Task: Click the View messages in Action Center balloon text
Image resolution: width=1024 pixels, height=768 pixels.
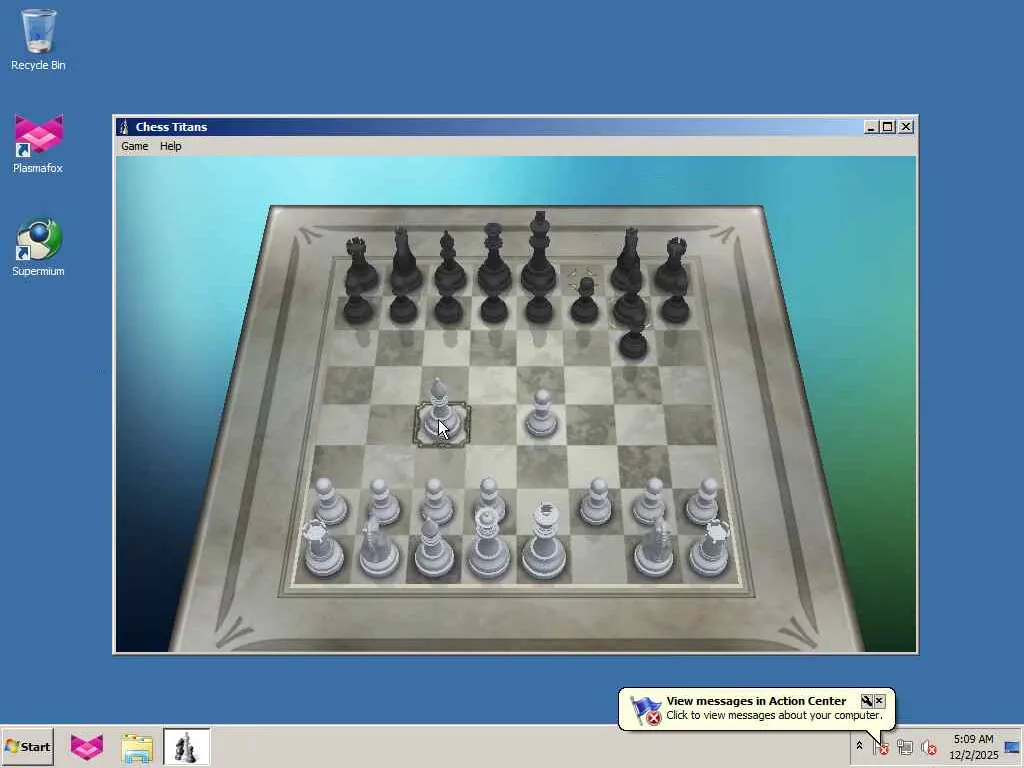Action: click(x=756, y=701)
